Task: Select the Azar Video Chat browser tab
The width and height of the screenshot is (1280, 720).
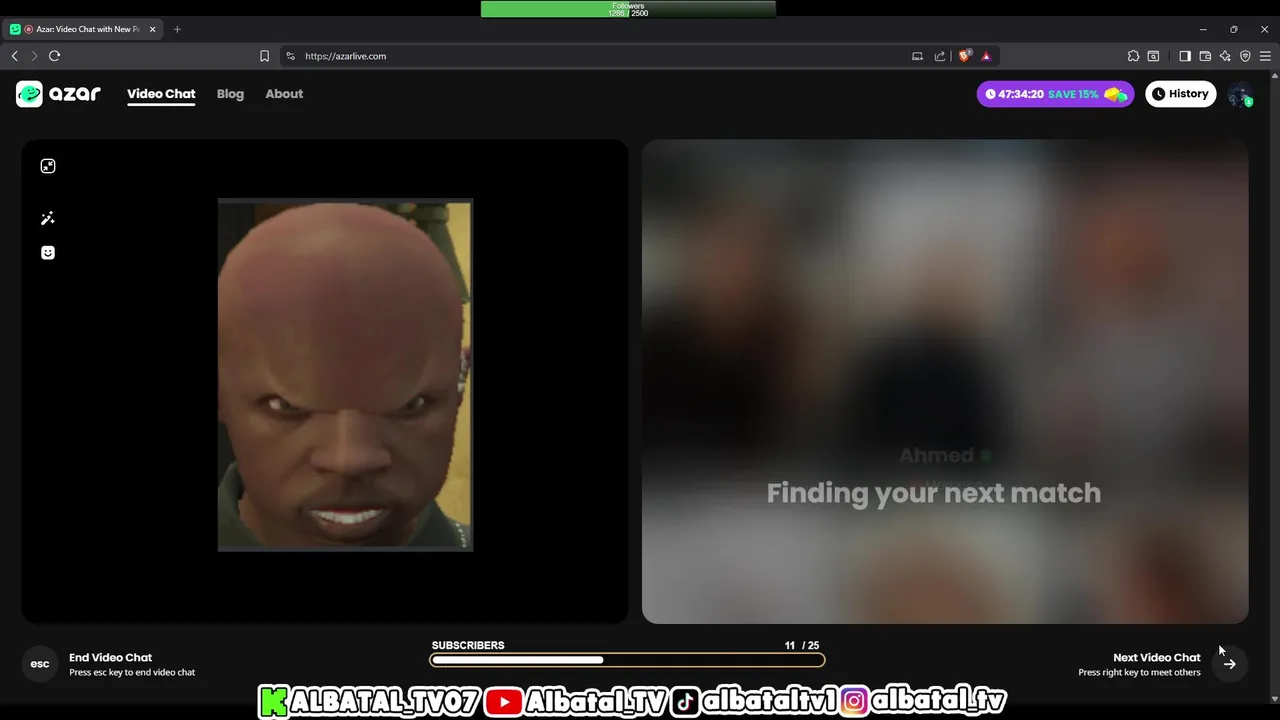Action: pyautogui.click(x=84, y=29)
